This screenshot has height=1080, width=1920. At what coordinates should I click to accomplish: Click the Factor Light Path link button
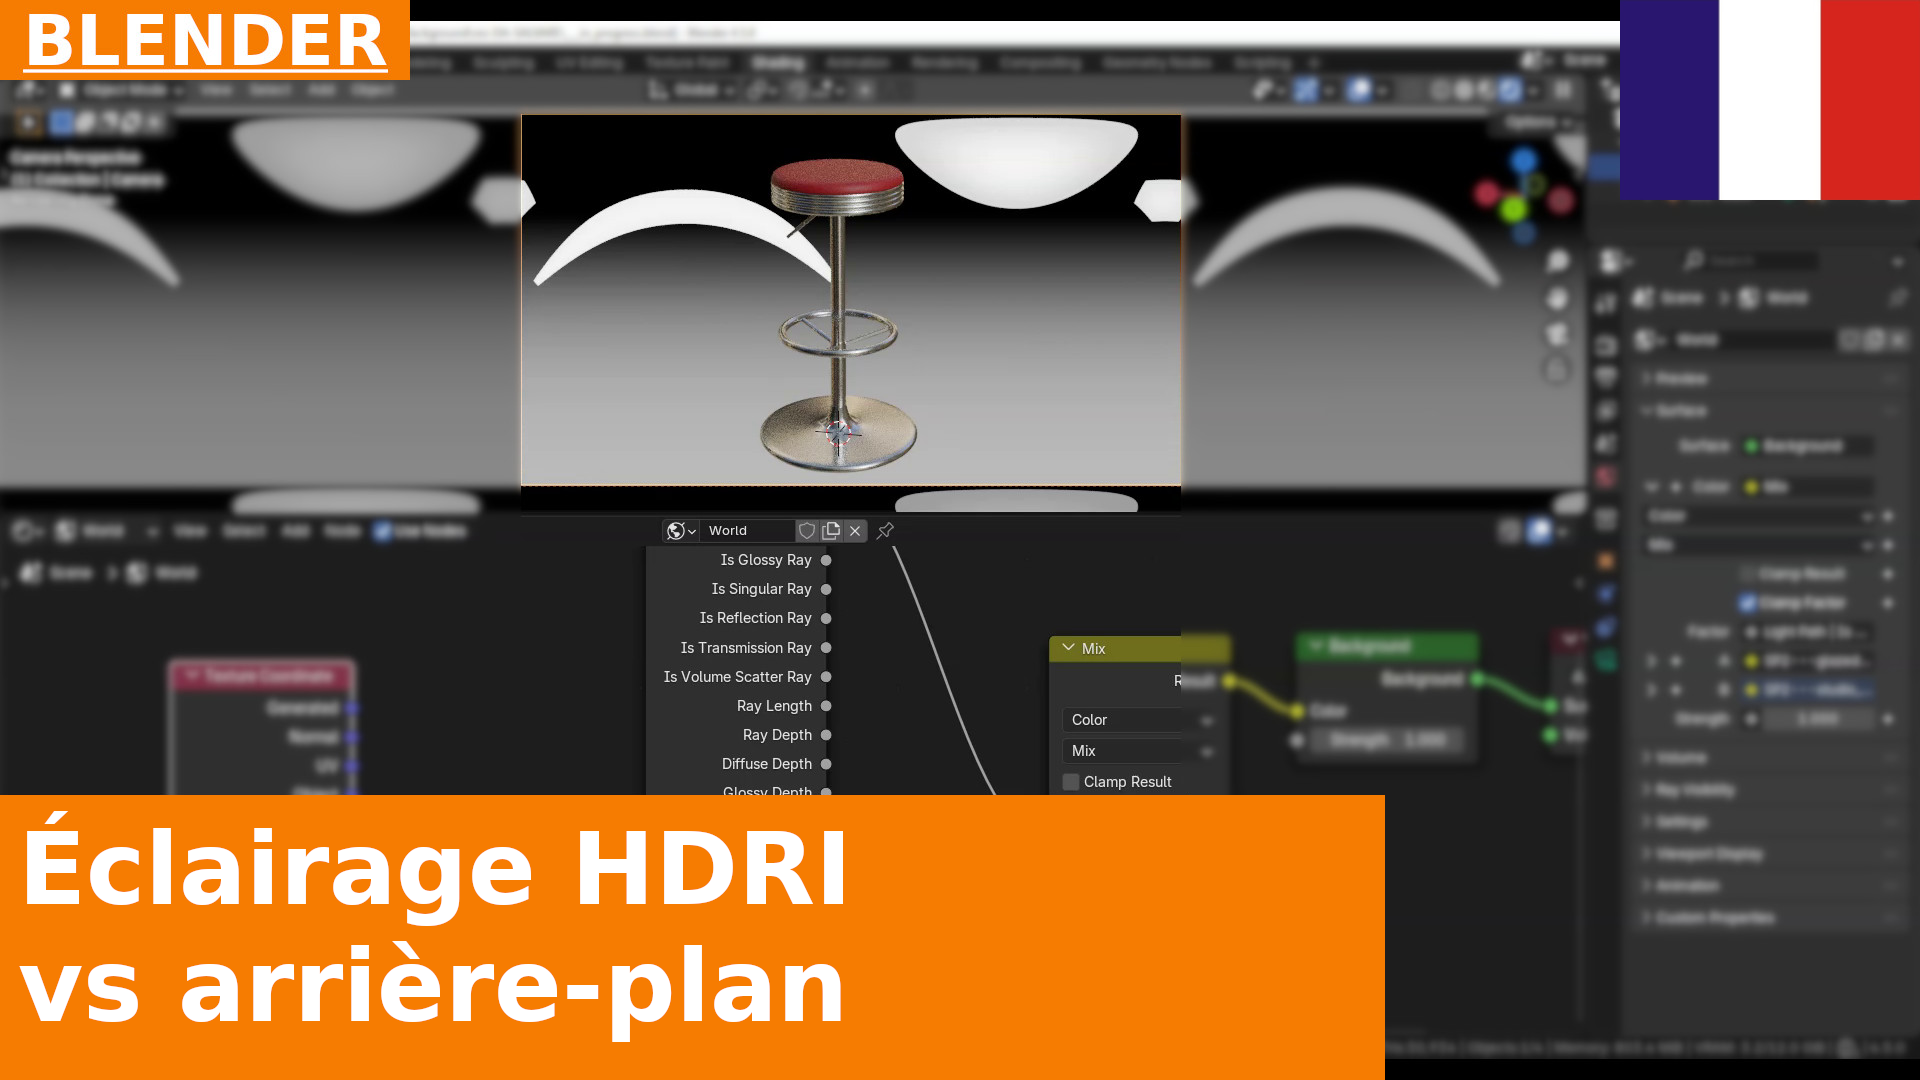pos(1809,632)
